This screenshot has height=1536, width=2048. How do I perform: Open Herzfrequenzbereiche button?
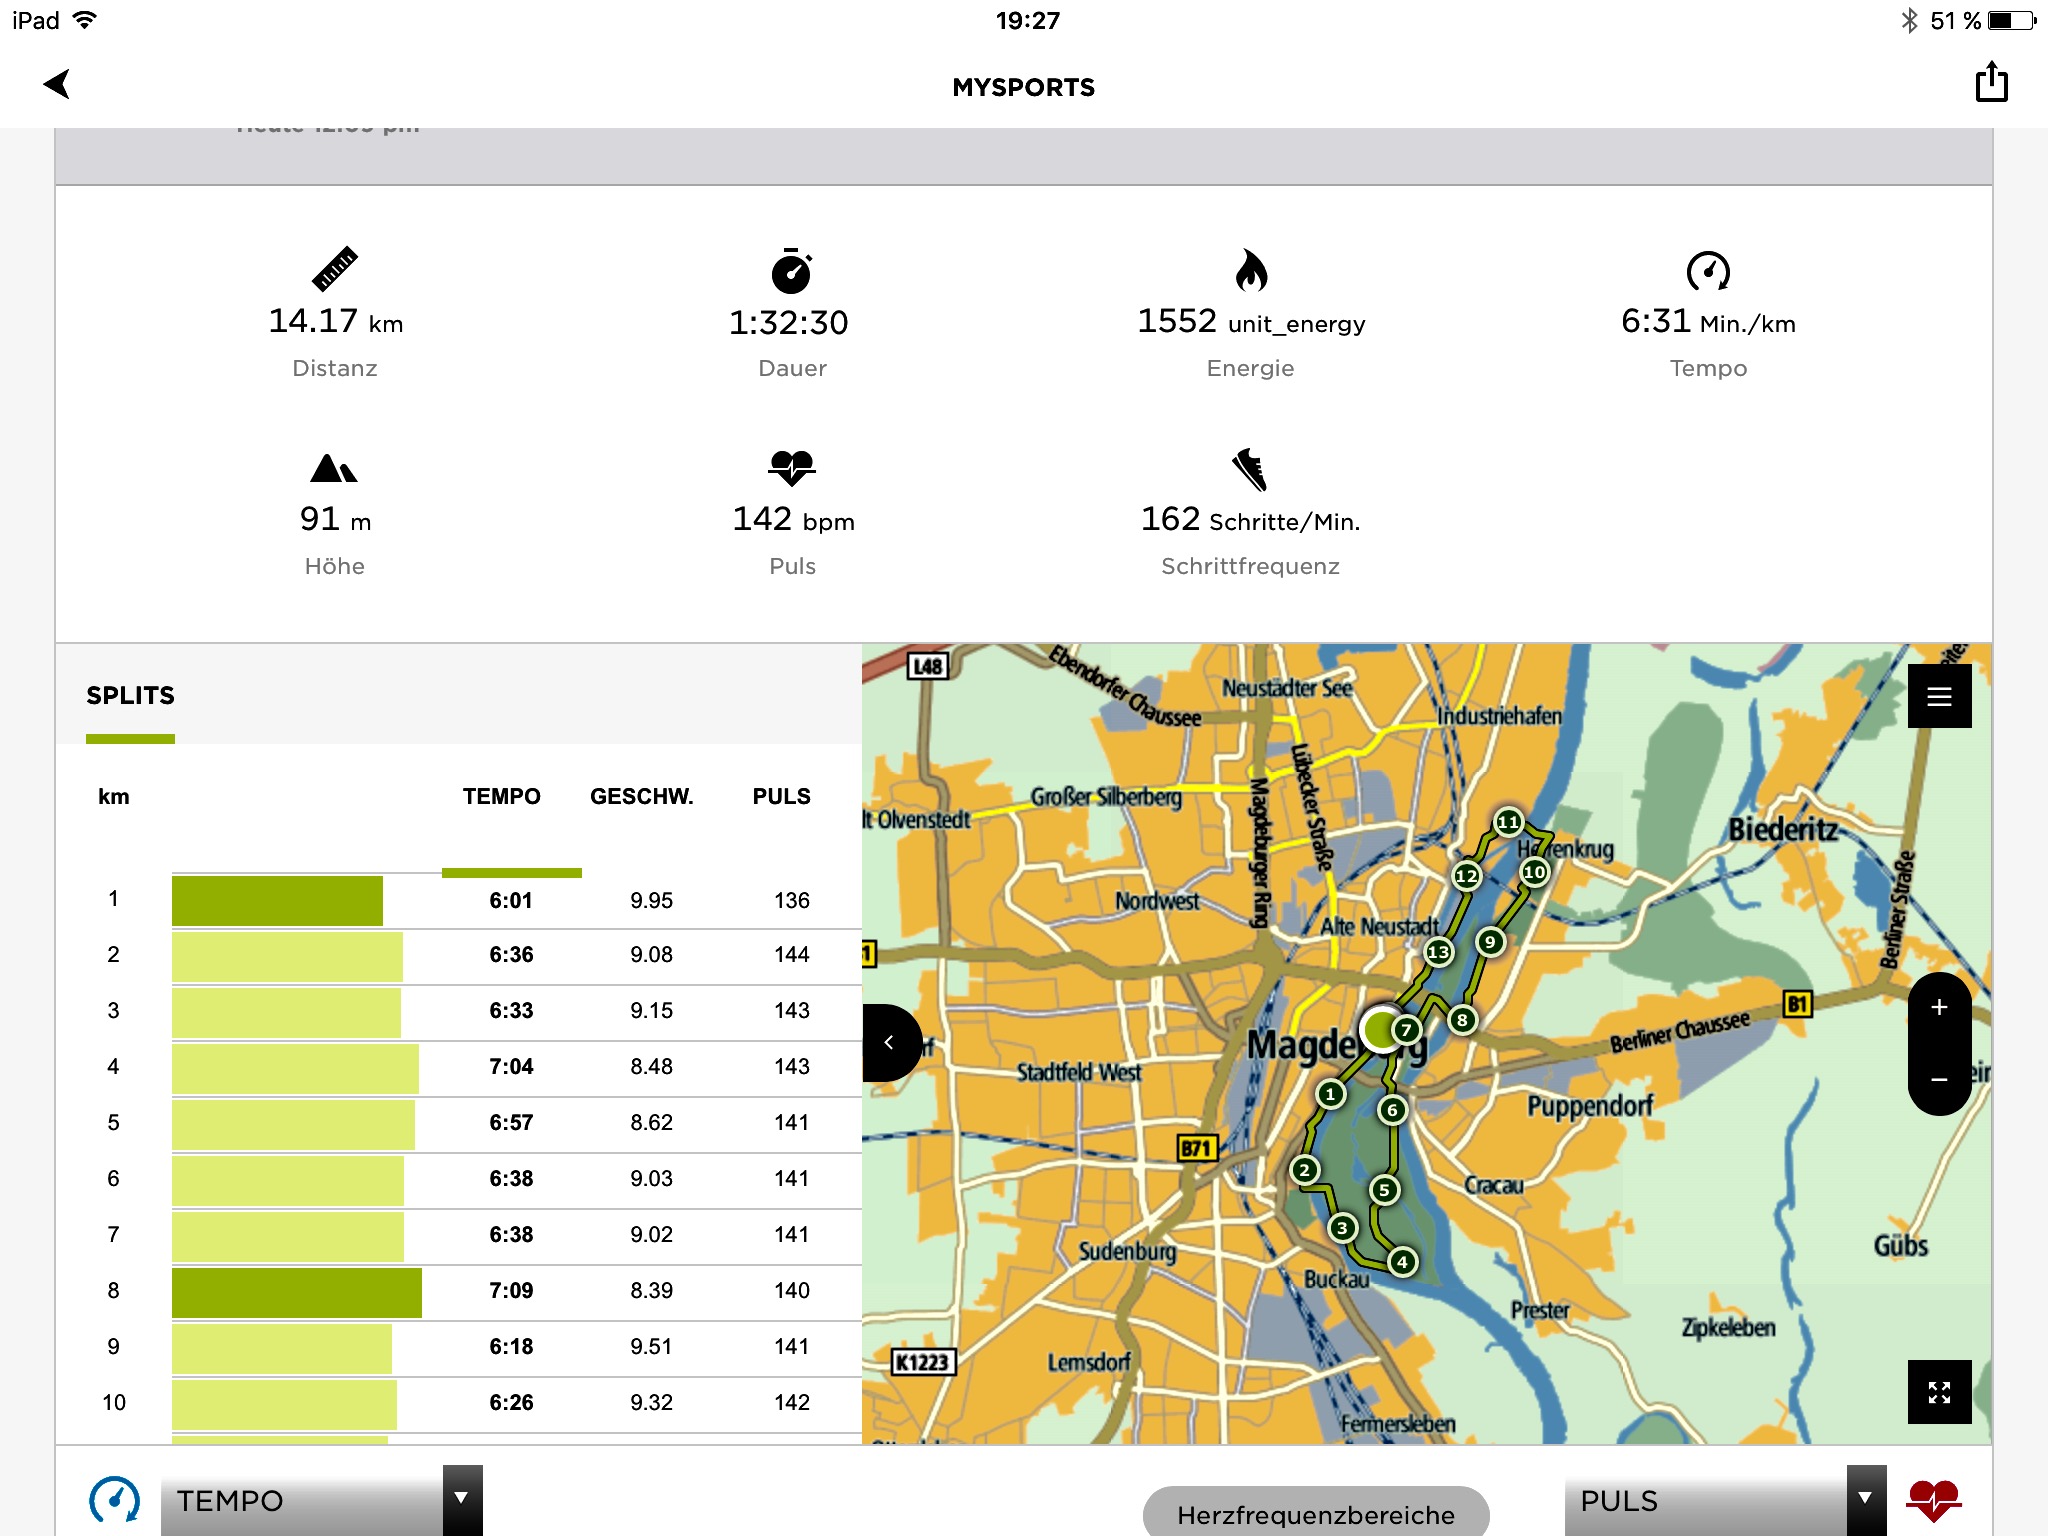(x=1315, y=1514)
